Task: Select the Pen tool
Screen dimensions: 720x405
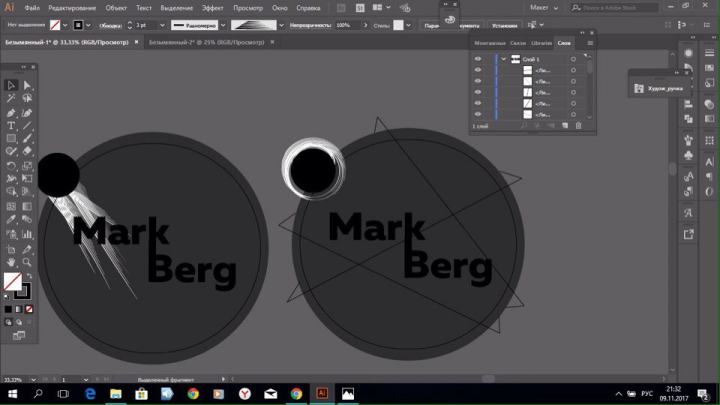Action: click(11, 113)
